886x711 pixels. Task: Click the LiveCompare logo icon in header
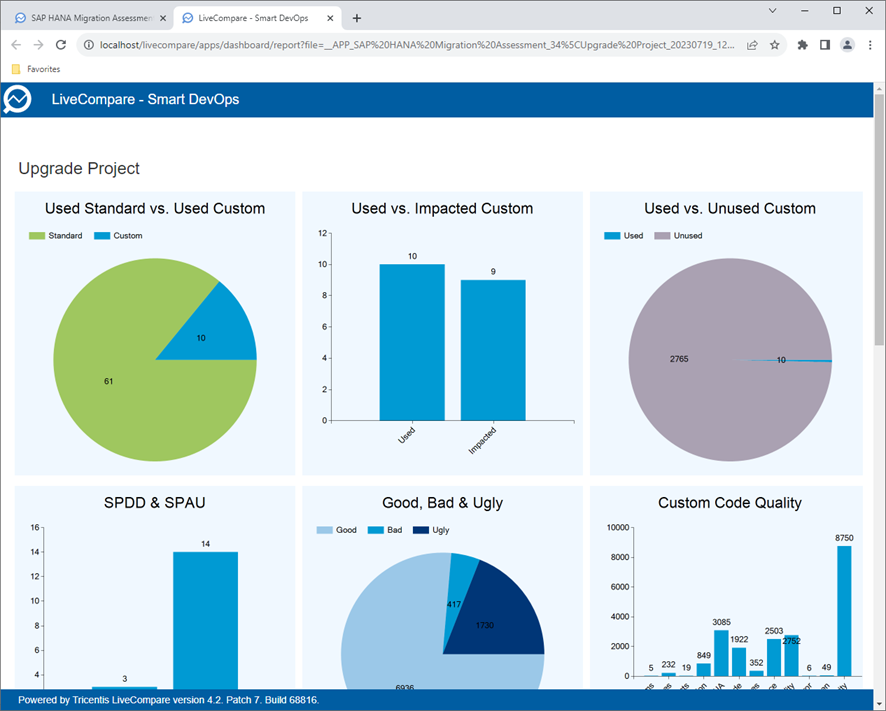[x=17, y=100]
